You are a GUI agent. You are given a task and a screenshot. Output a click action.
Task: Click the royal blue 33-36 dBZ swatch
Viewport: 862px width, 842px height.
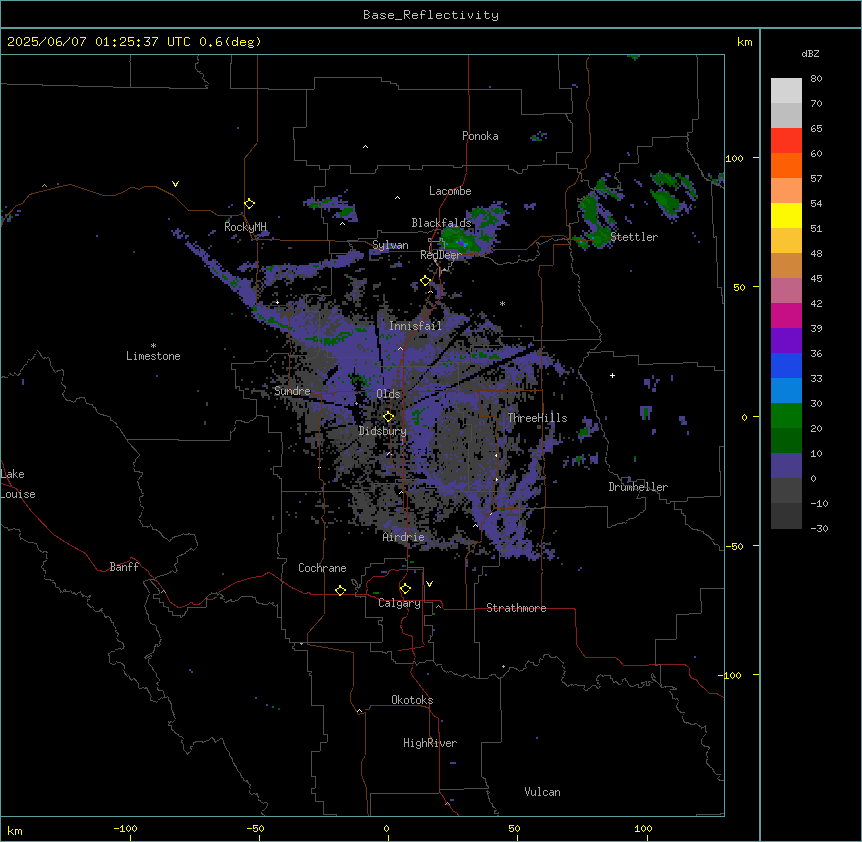tap(786, 365)
